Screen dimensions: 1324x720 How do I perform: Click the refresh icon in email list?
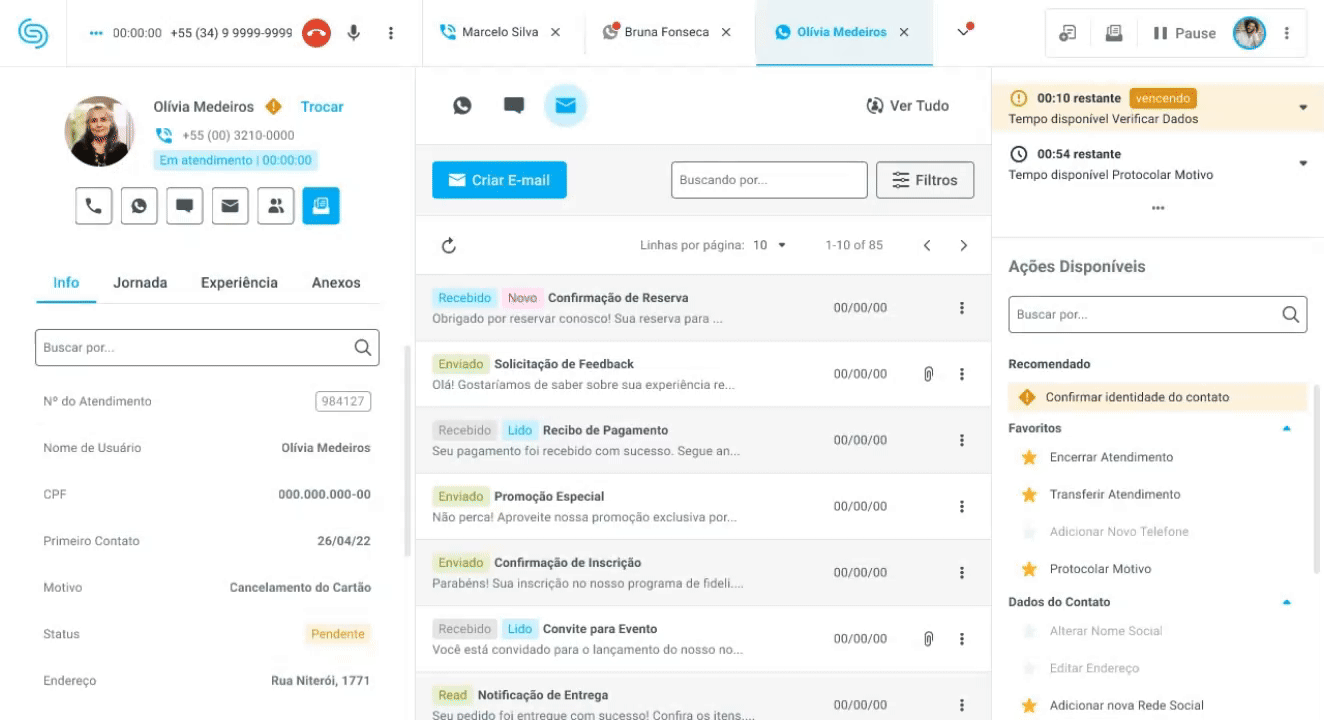pyautogui.click(x=449, y=245)
